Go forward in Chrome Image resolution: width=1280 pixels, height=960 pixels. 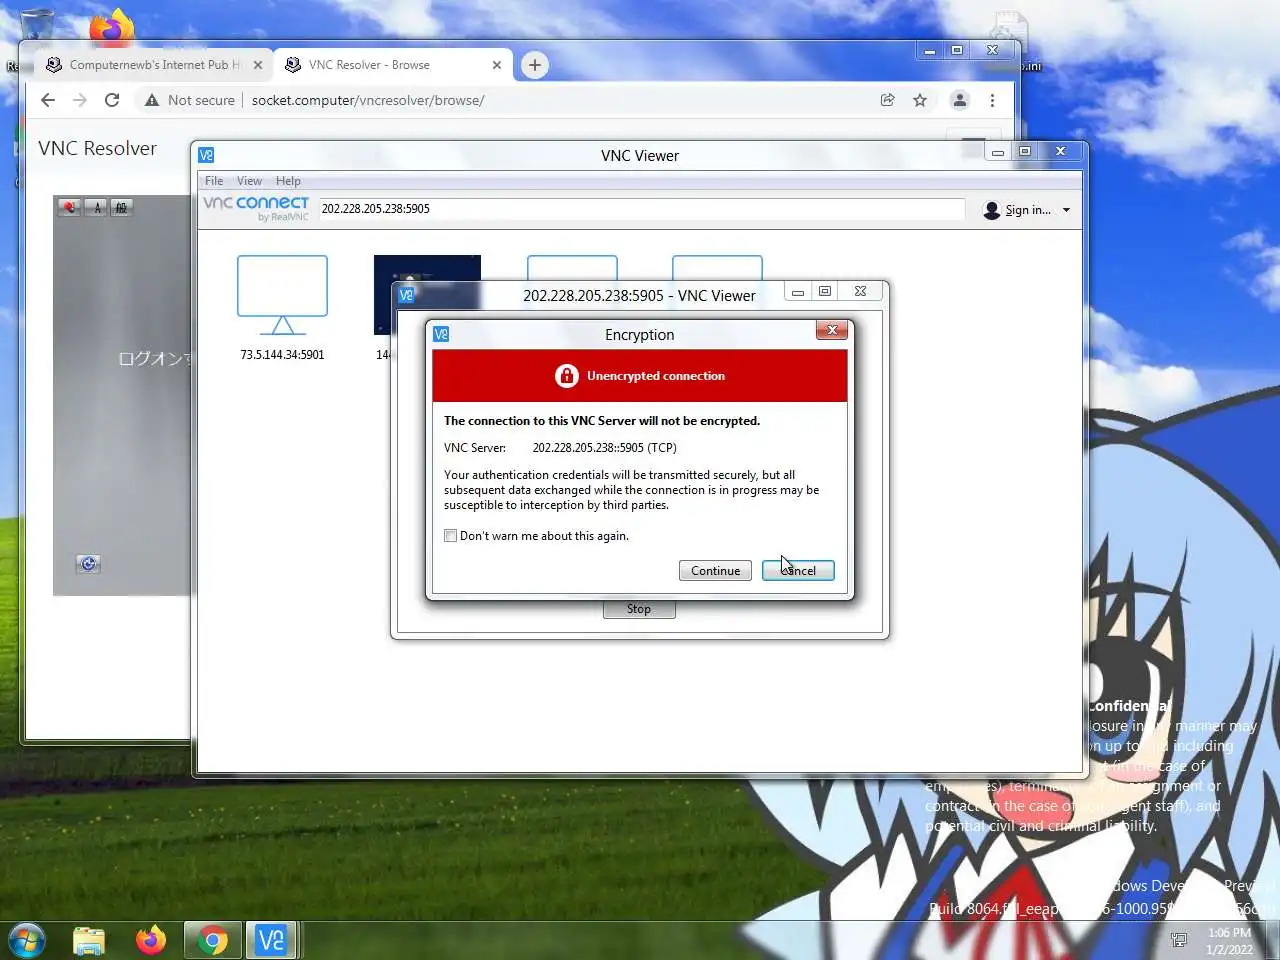pos(80,100)
